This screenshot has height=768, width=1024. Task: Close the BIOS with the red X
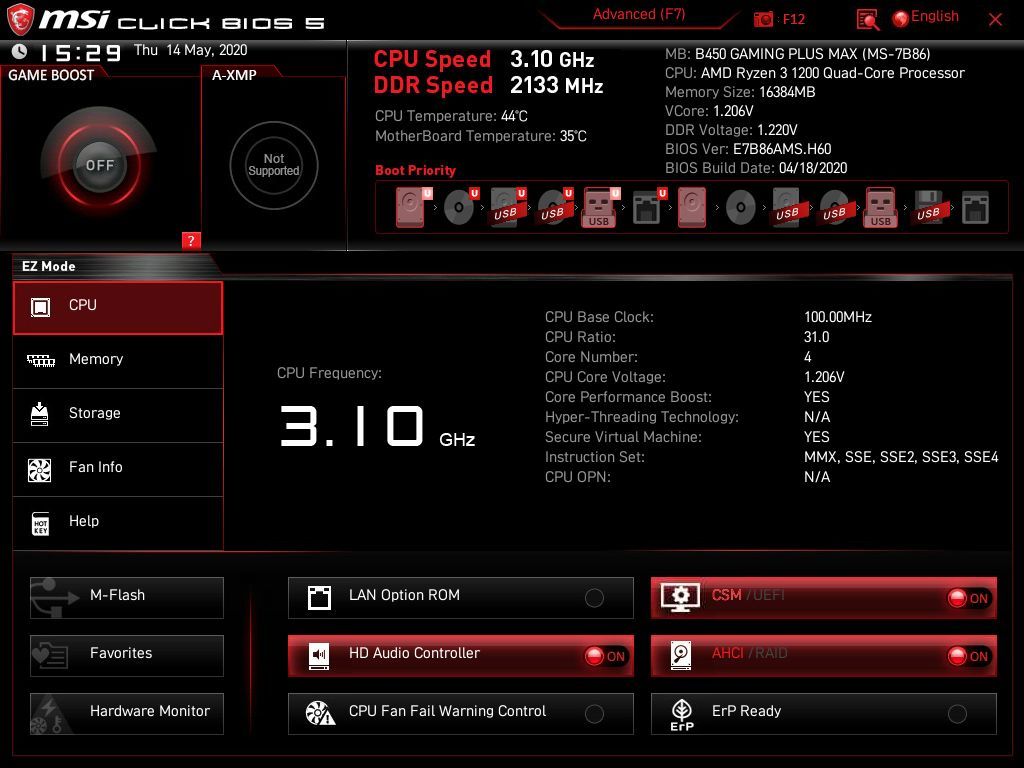(x=995, y=20)
